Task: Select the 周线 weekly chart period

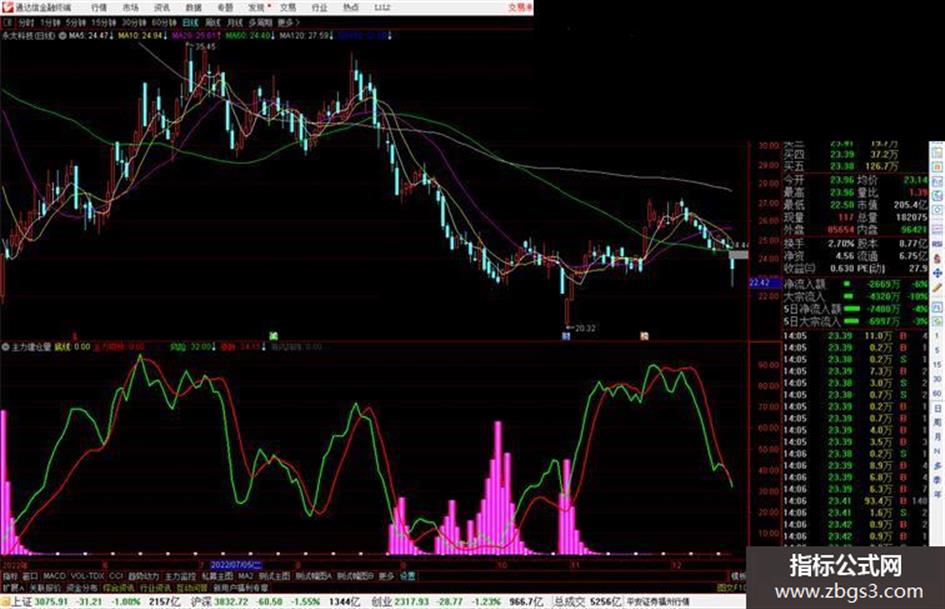Action: coord(213,23)
